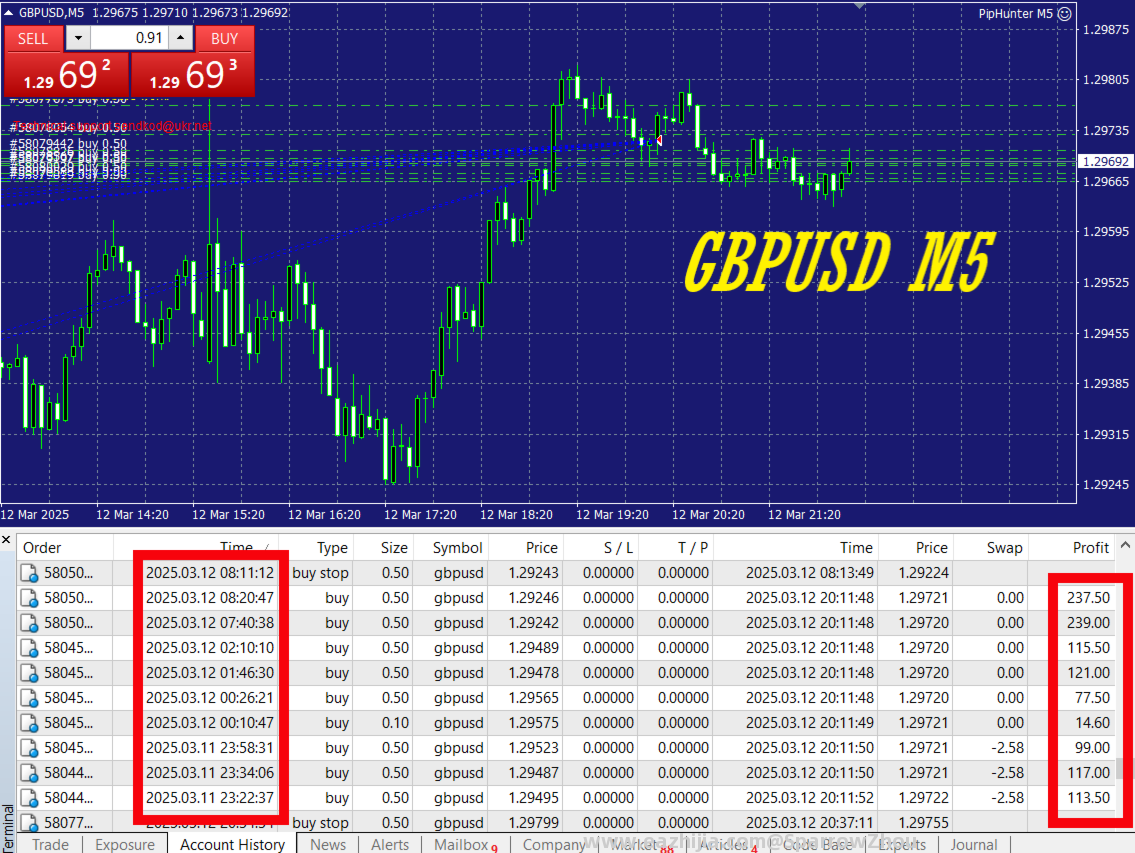Click the size value 0.10

pyautogui.click(x=395, y=723)
